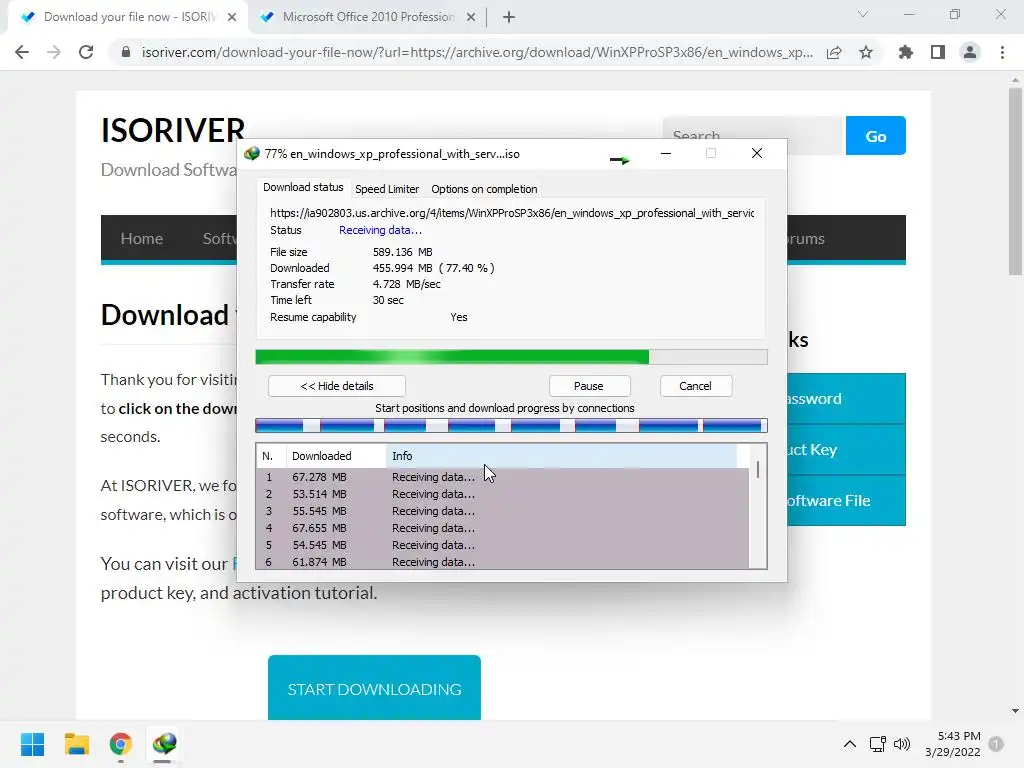Go back with the browser back arrow
Screen dimensions: 1024x768
click(x=22, y=52)
